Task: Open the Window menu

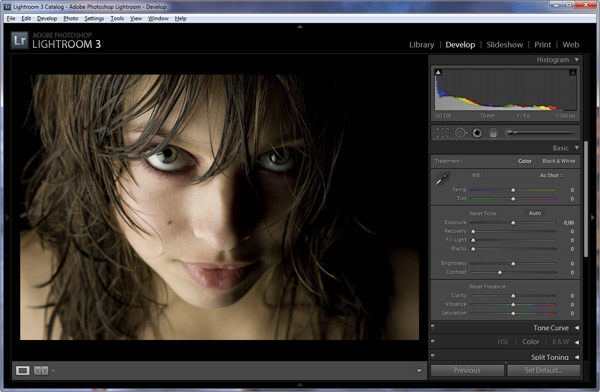Action: 158,18
